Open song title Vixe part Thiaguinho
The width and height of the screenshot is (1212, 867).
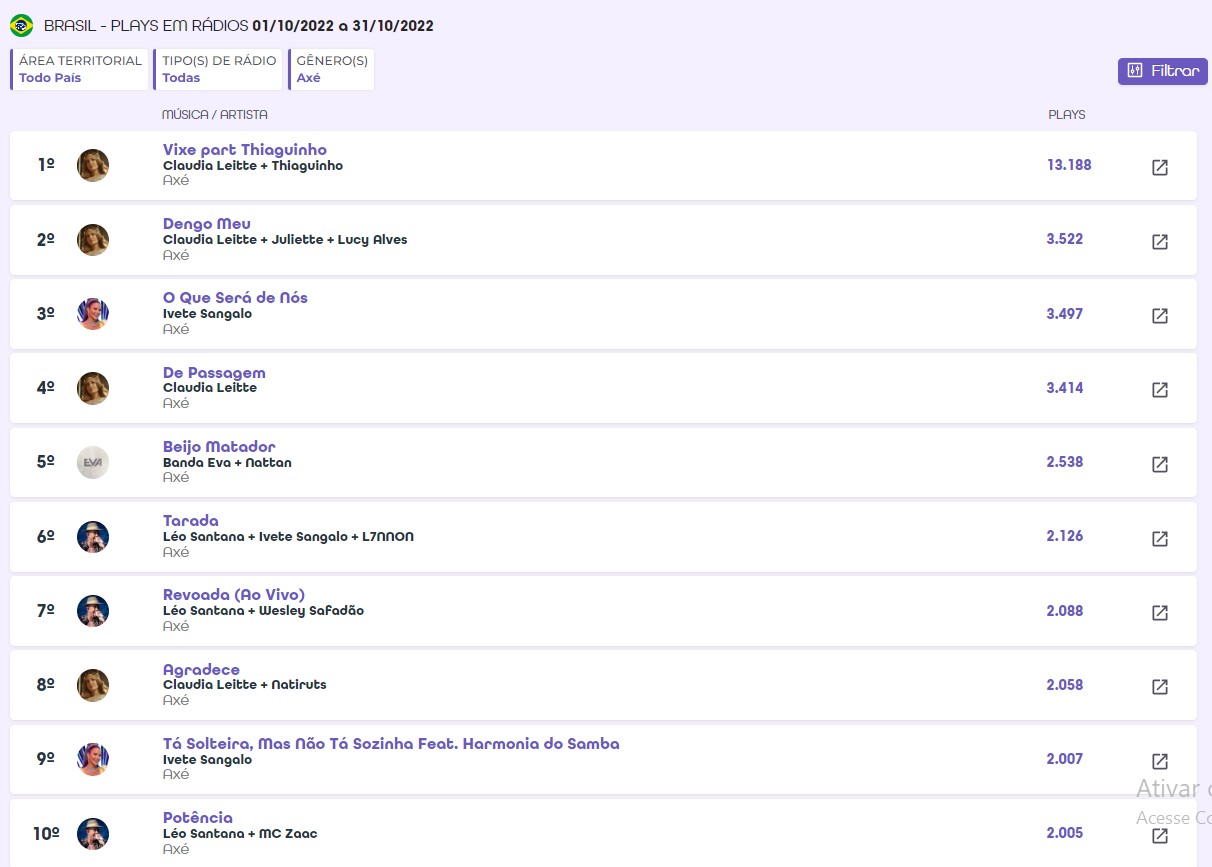pyautogui.click(x=245, y=150)
